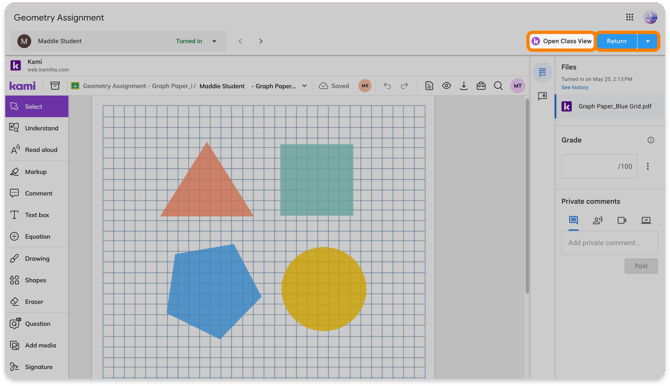Select the video comment tab
Image resolution: width=670 pixels, height=386 pixels.
(622, 220)
